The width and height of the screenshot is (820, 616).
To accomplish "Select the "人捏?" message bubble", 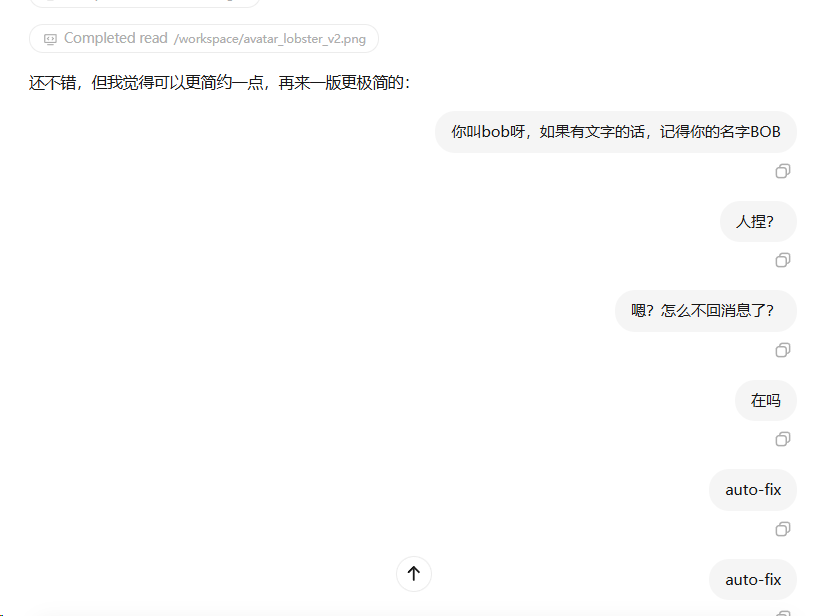I will pos(758,222).
